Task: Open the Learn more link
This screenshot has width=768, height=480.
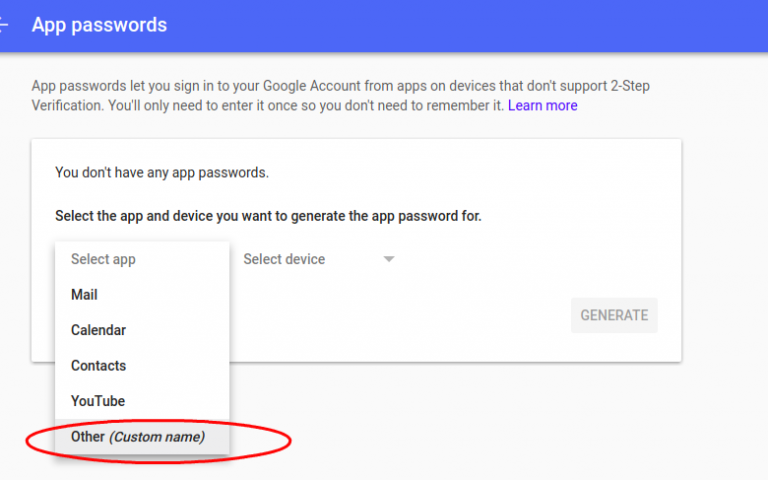Action: coord(542,105)
